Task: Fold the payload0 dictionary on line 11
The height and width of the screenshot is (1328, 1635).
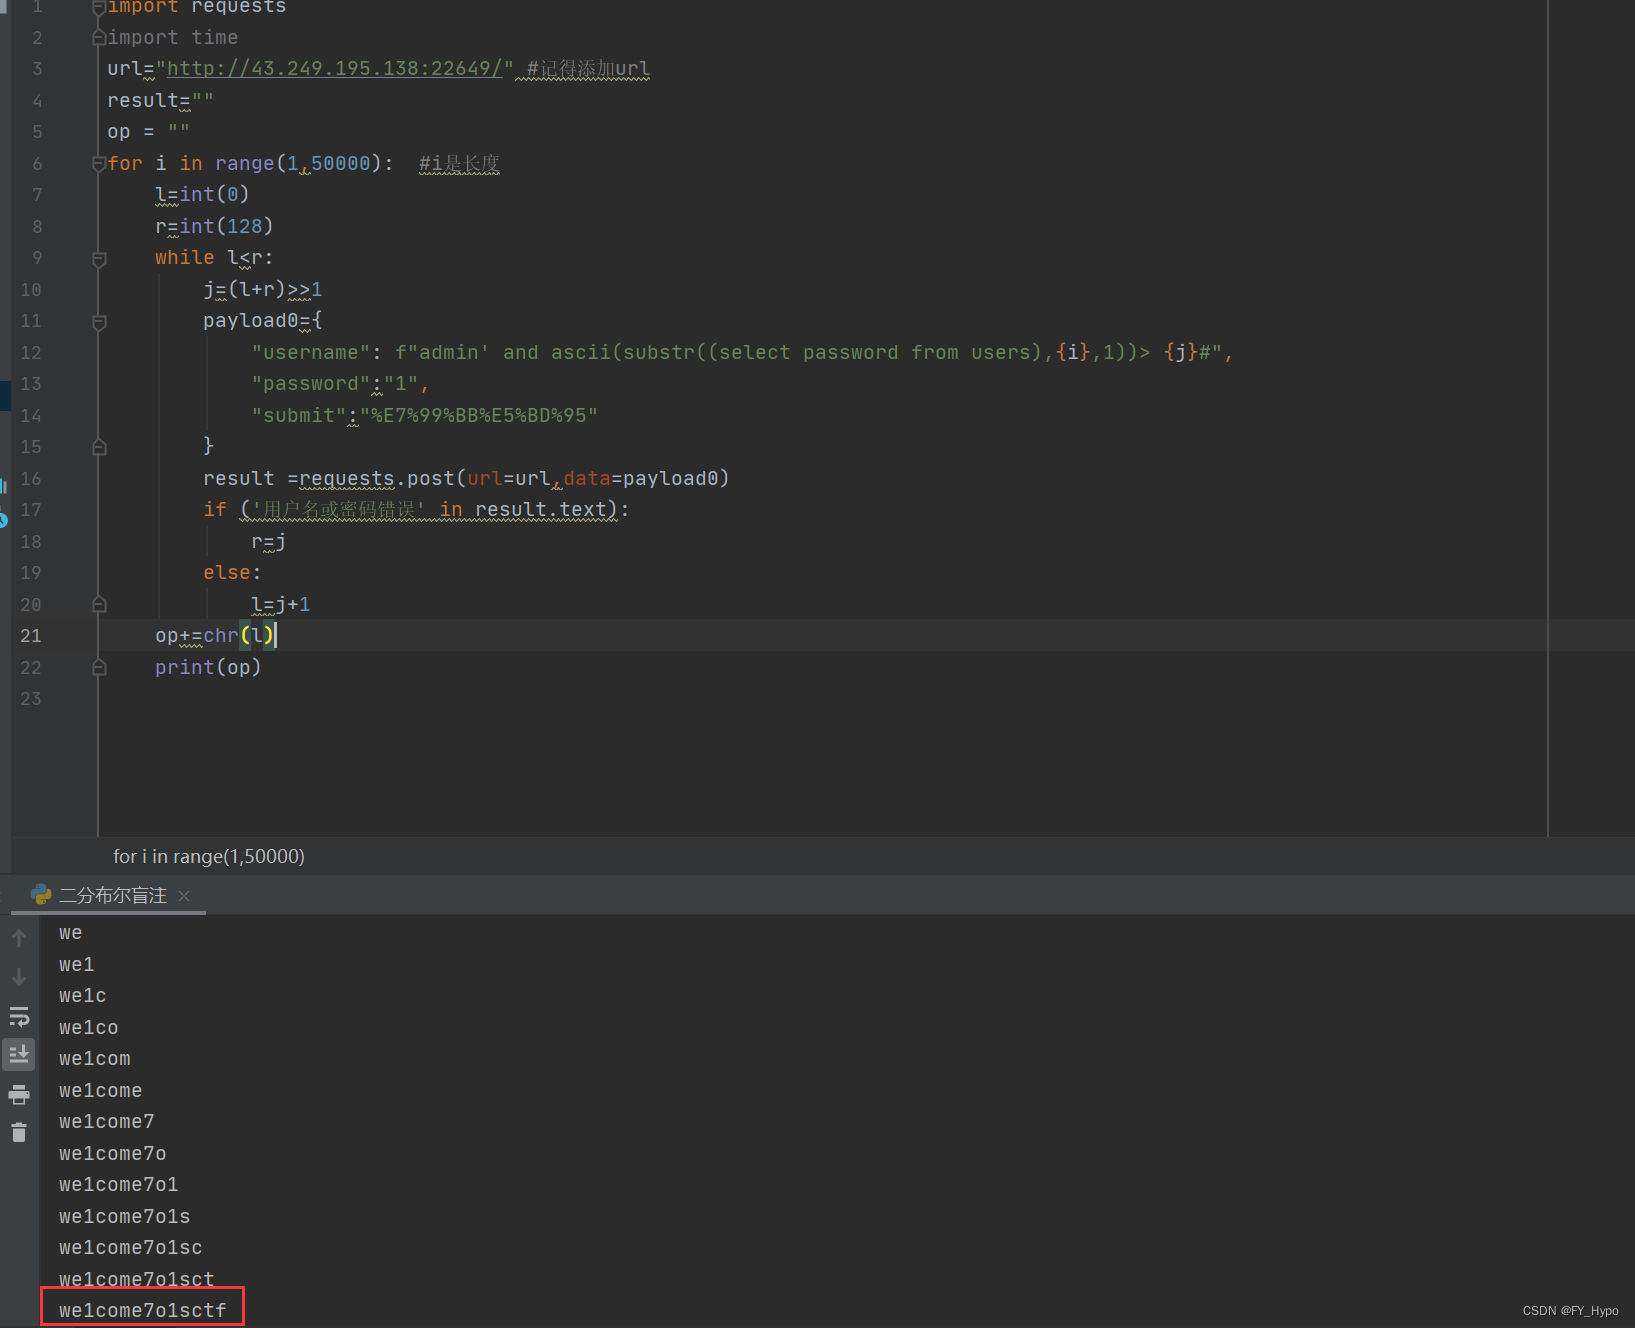Action: point(99,322)
